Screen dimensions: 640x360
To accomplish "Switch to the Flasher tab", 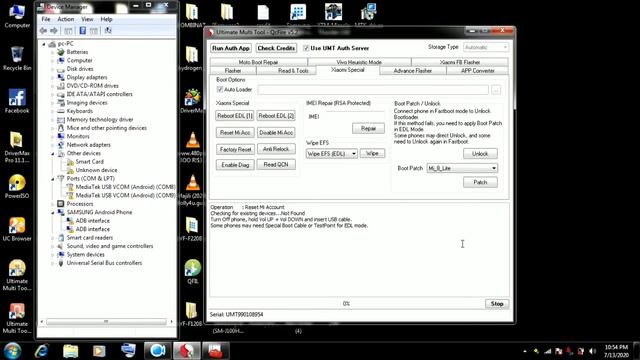I will point(233,71).
